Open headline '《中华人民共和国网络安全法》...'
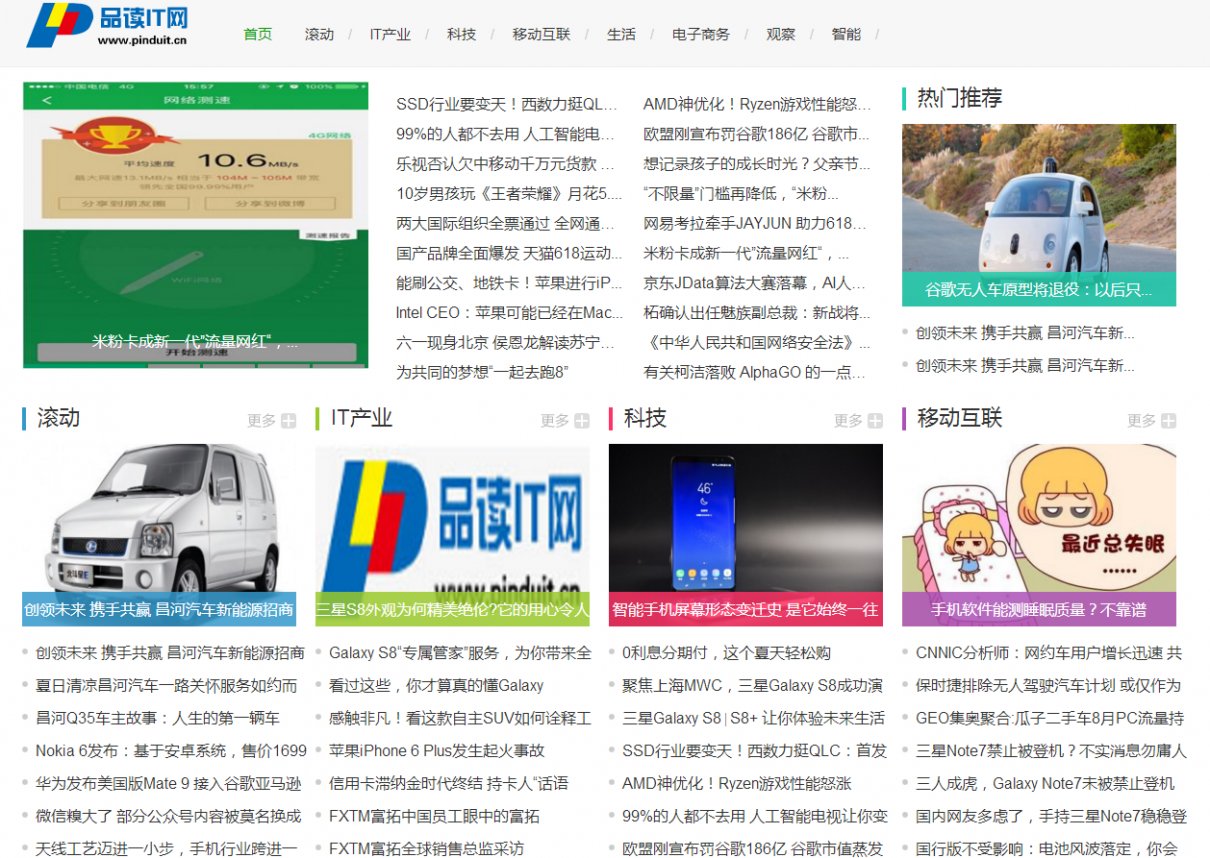 pyautogui.click(x=757, y=343)
